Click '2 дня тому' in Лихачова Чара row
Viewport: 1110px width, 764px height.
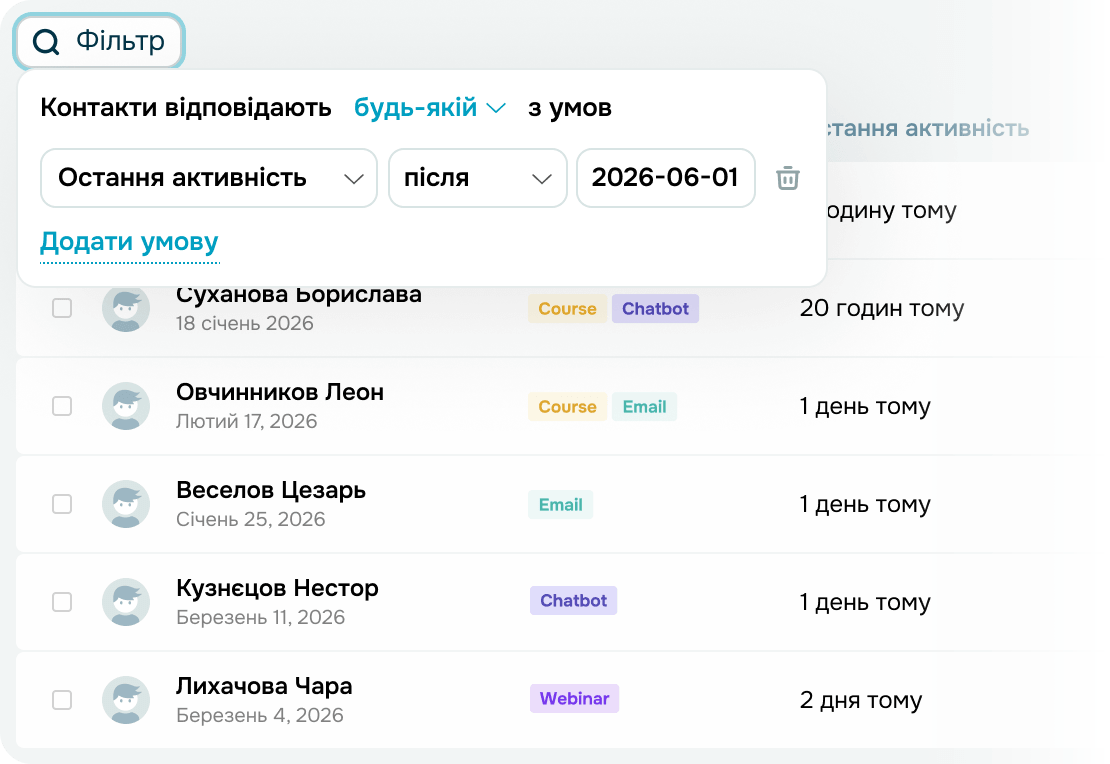pyautogui.click(x=861, y=700)
